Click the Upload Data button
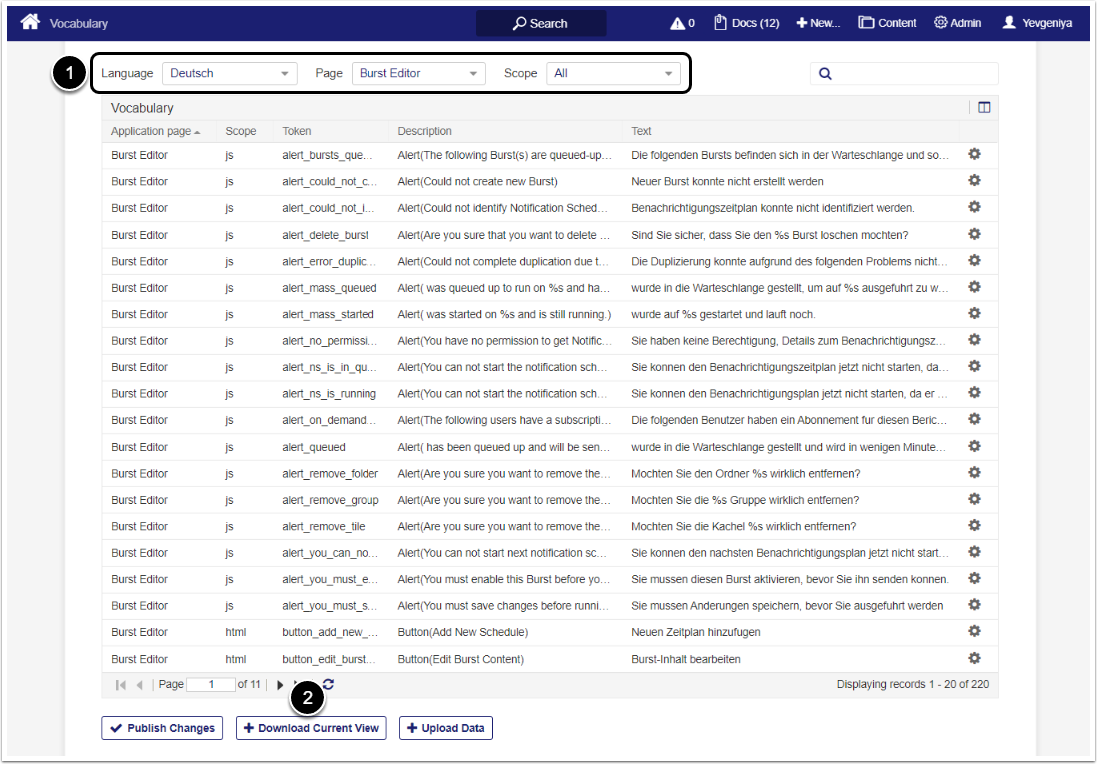Screen dimensions: 1097x764 pos(445,728)
